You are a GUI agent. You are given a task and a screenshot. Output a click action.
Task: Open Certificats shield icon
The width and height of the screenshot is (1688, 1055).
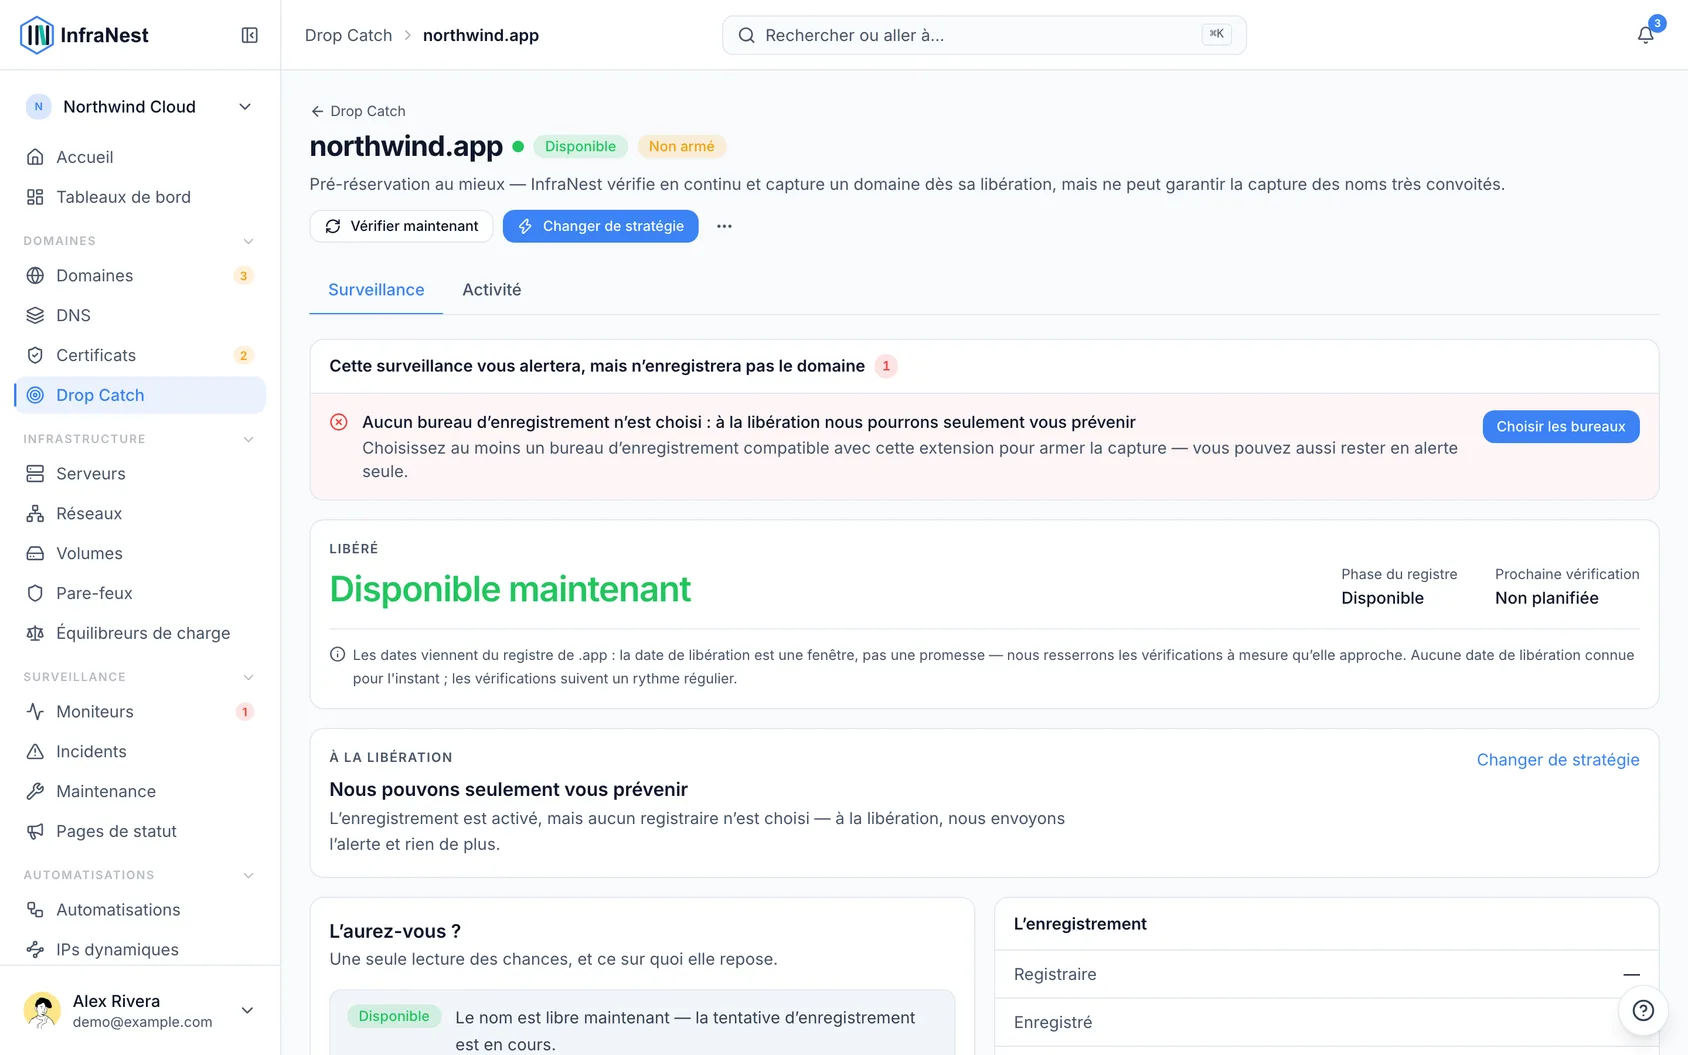tap(35, 355)
